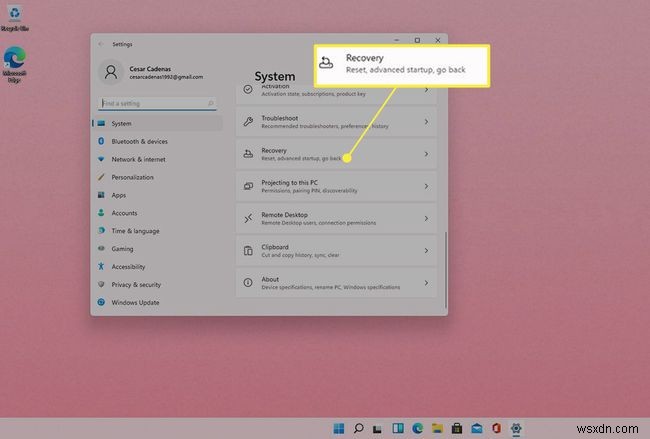Open the Windows Start menu on the taskbar
The height and width of the screenshot is (439, 650).
point(339,428)
